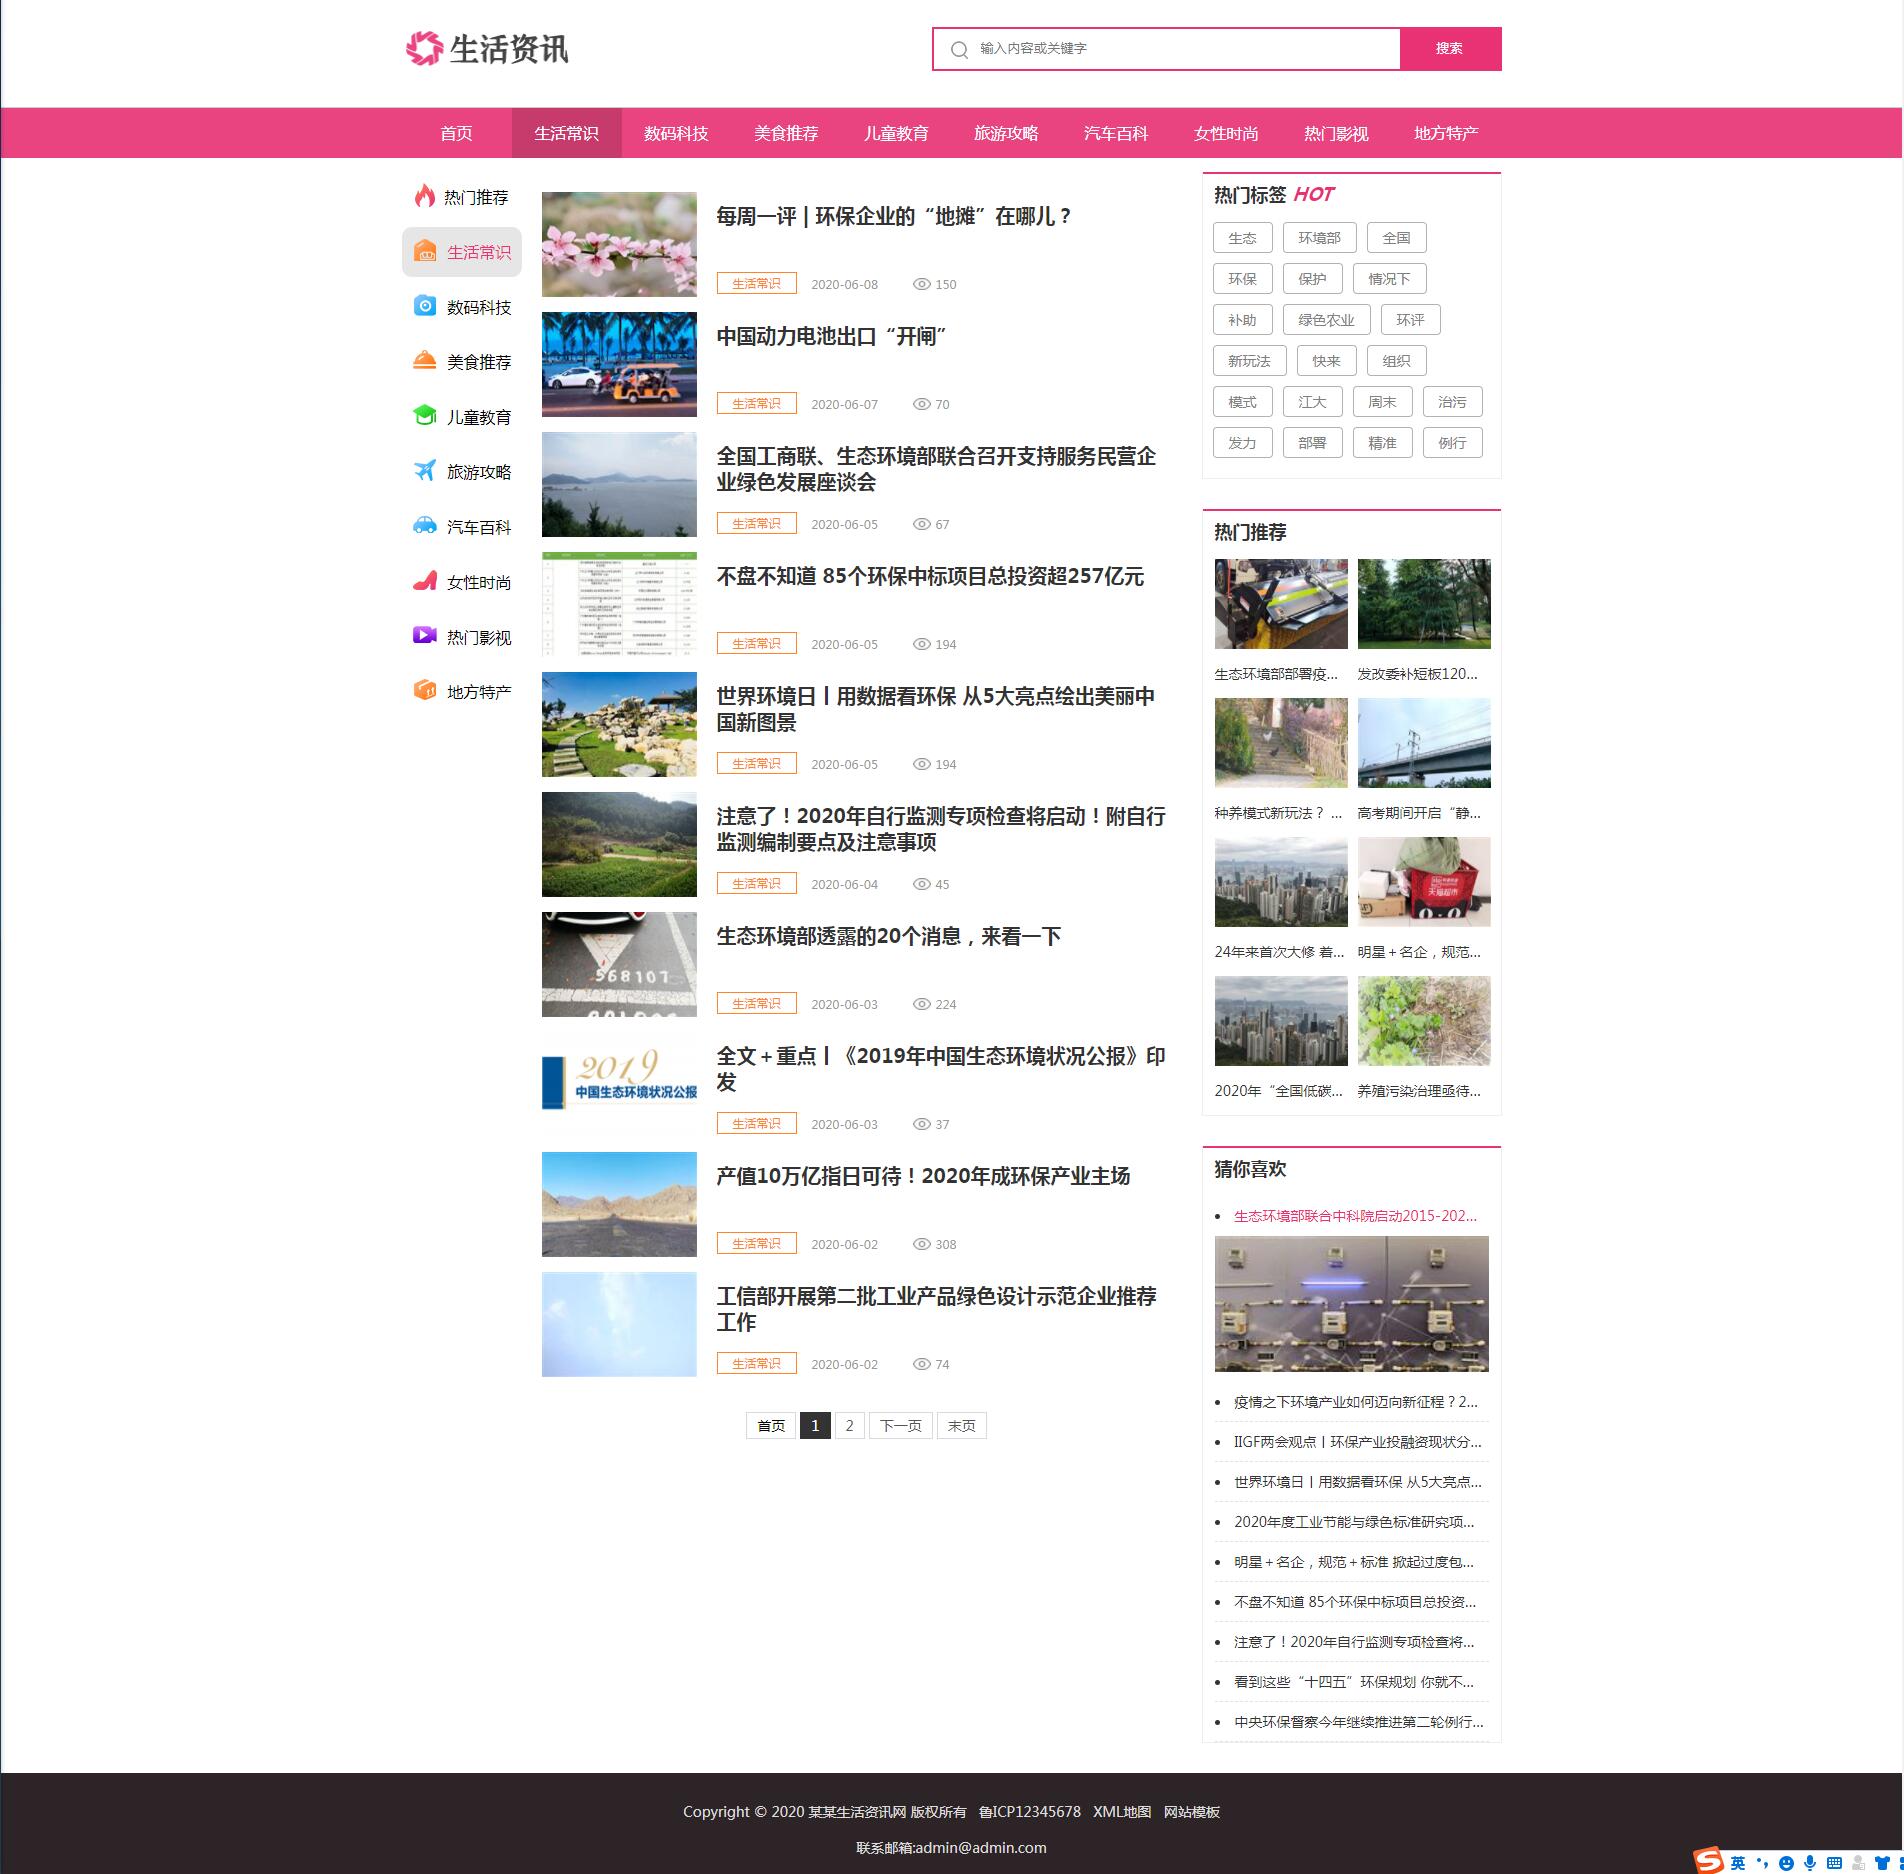The image size is (1904, 1874).
Task: Click the flame icon beside 热门推荐
Action: pos(425,196)
